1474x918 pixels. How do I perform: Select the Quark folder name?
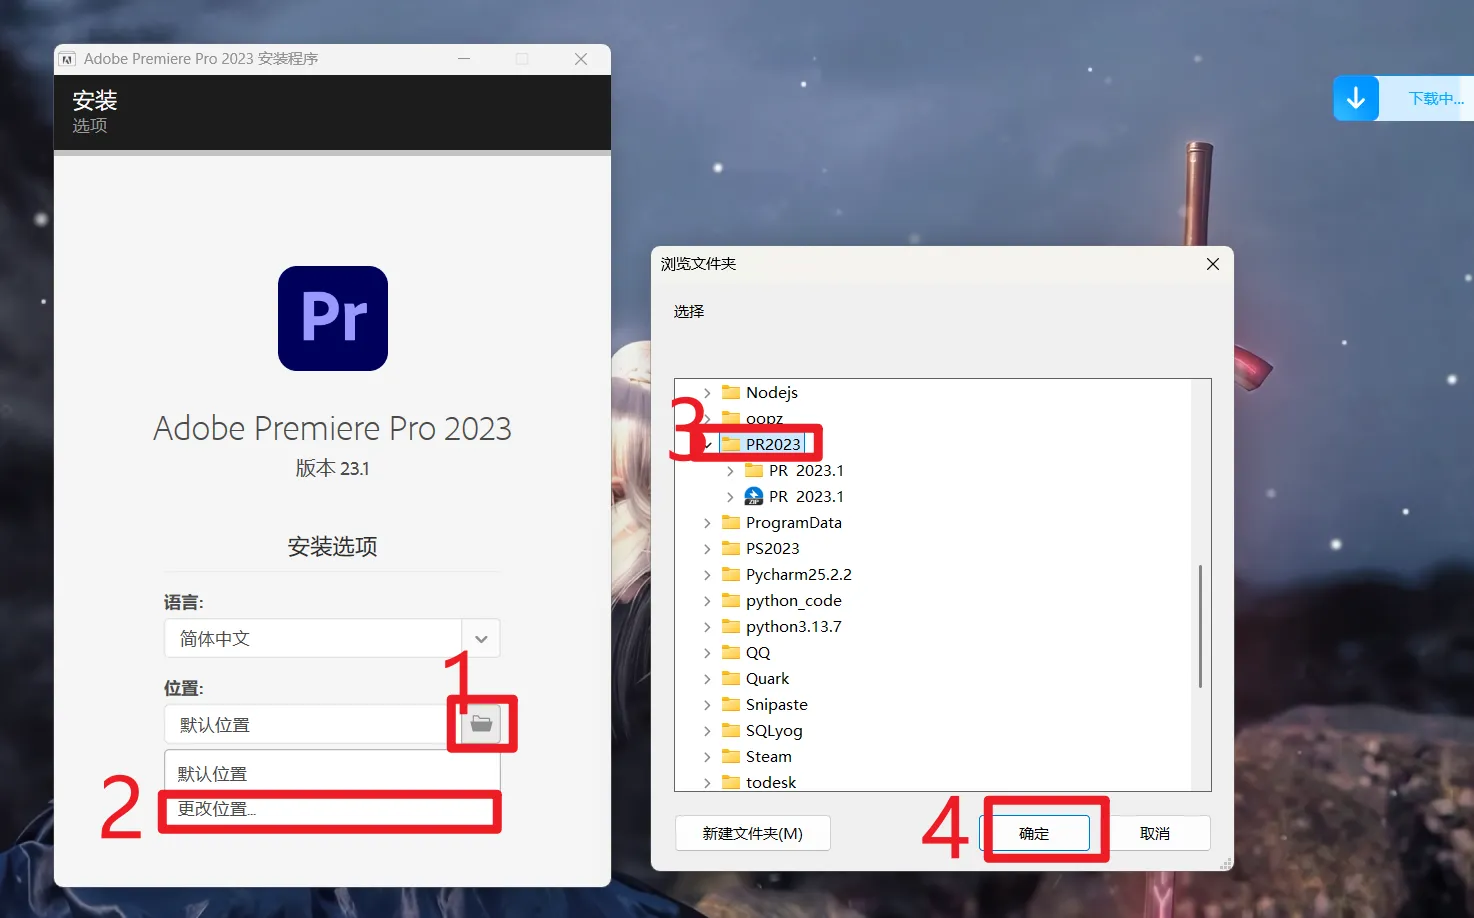pyautogui.click(x=768, y=678)
